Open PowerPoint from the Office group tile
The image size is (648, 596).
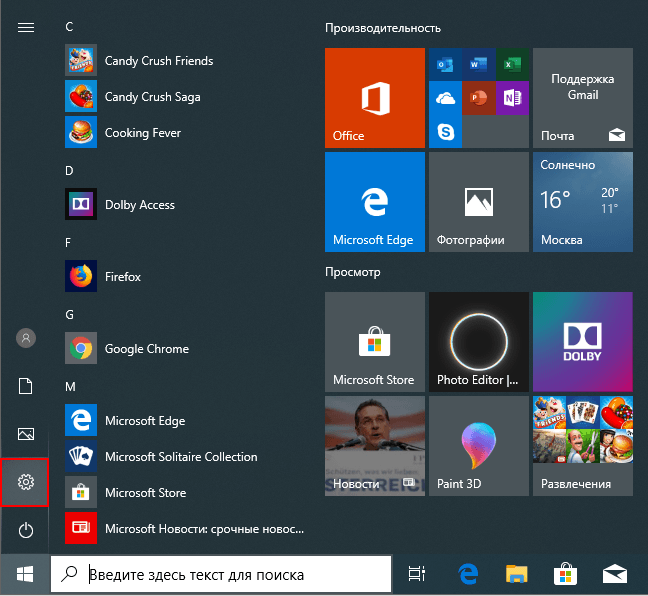pos(479,98)
